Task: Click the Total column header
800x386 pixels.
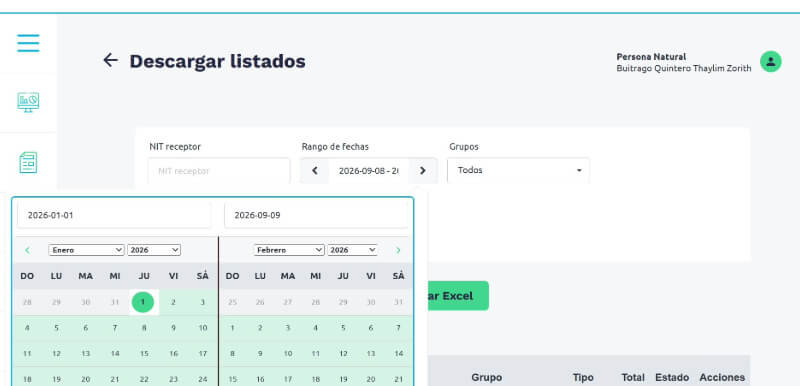Action: pyautogui.click(x=634, y=378)
